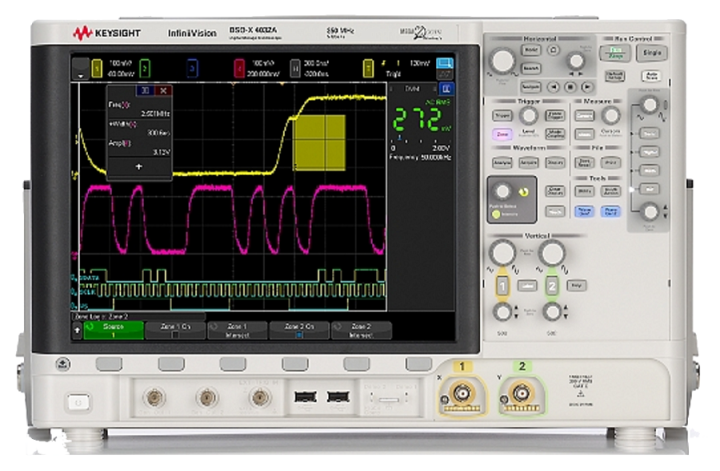The height and width of the screenshot is (471, 720).
Task: Click the navigate backward arrow button
Action: (x=554, y=87)
